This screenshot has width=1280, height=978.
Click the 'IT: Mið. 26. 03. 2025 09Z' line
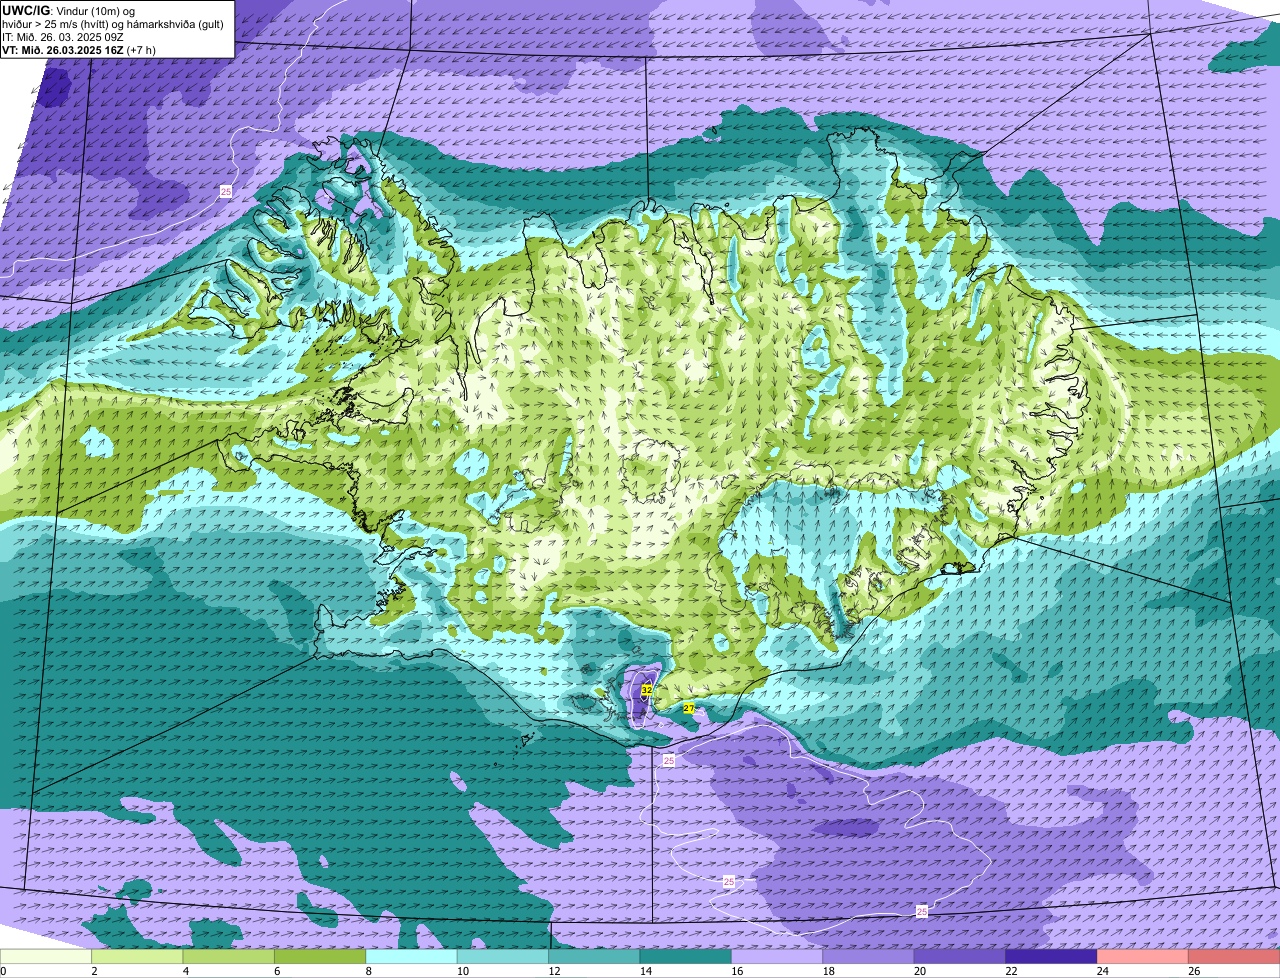click(x=64, y=36)
